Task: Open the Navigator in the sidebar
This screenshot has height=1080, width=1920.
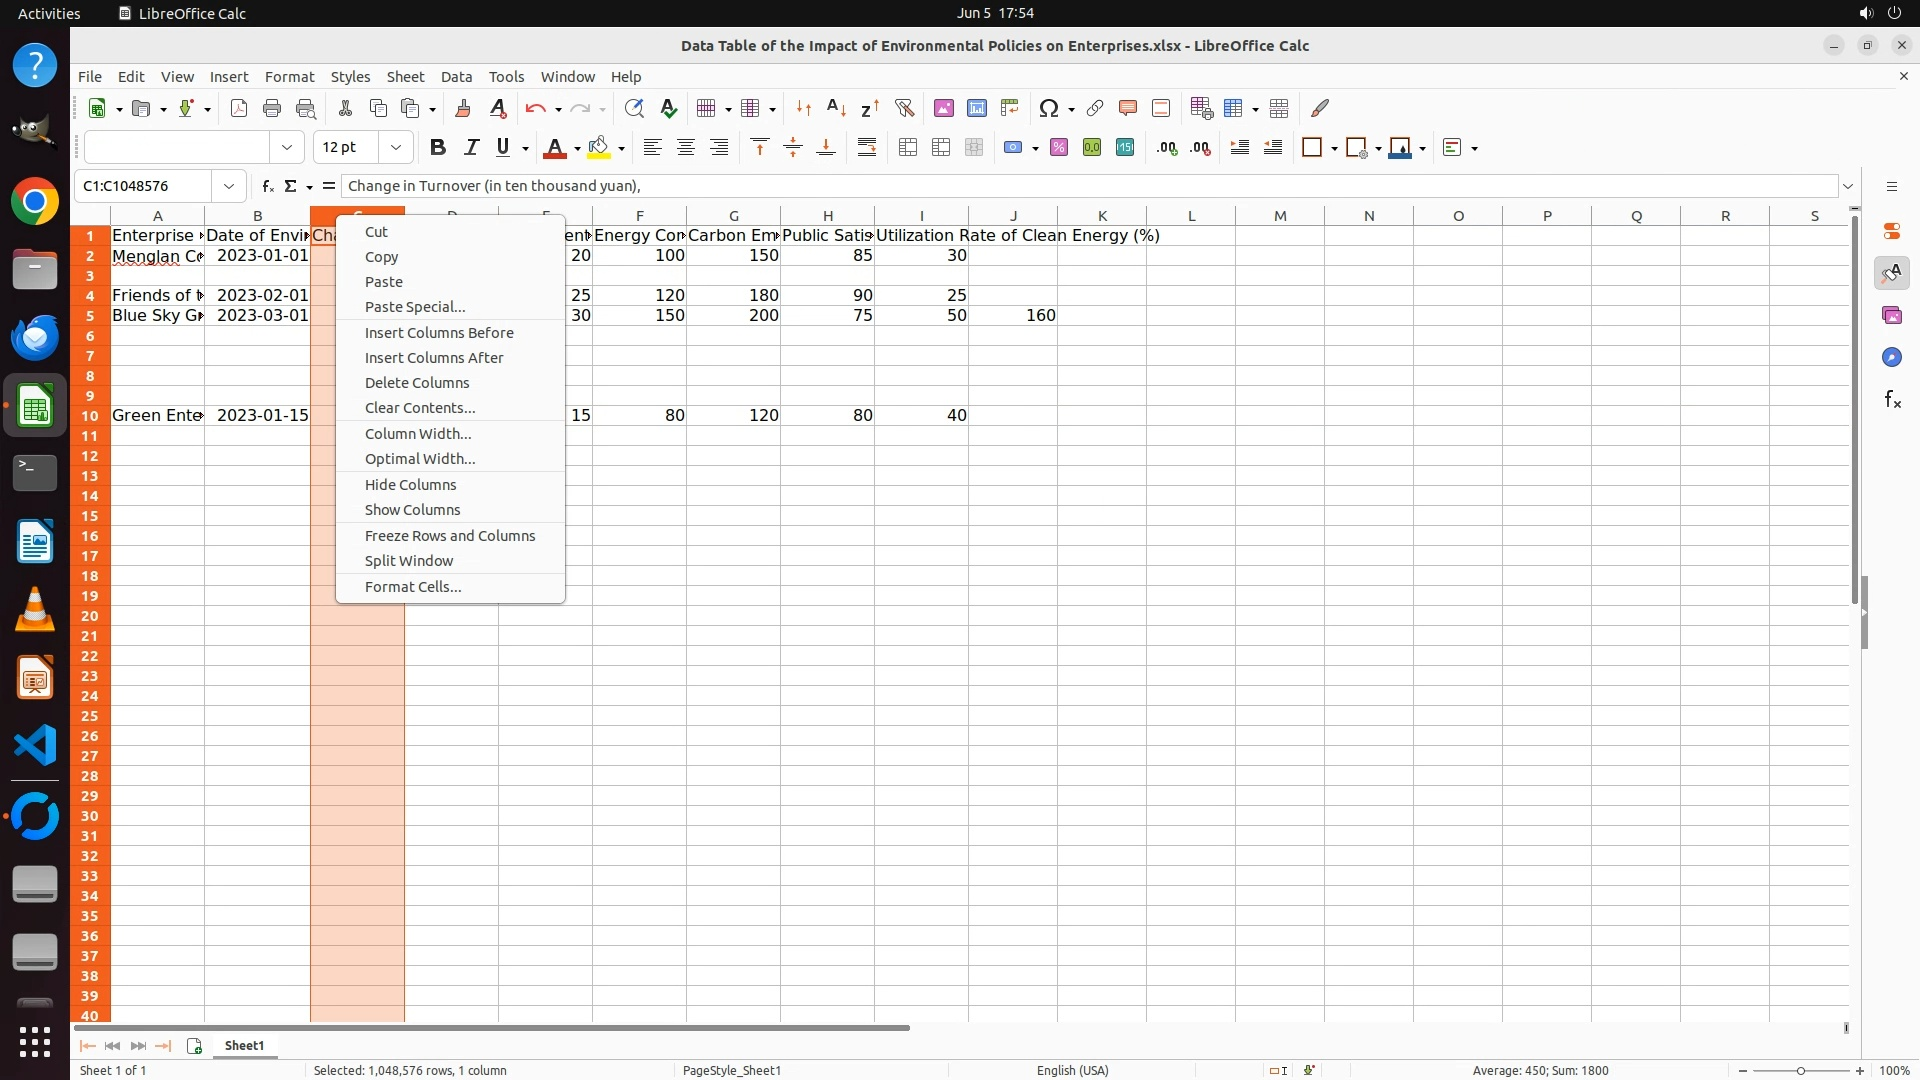Action: tap(1891, 357)
